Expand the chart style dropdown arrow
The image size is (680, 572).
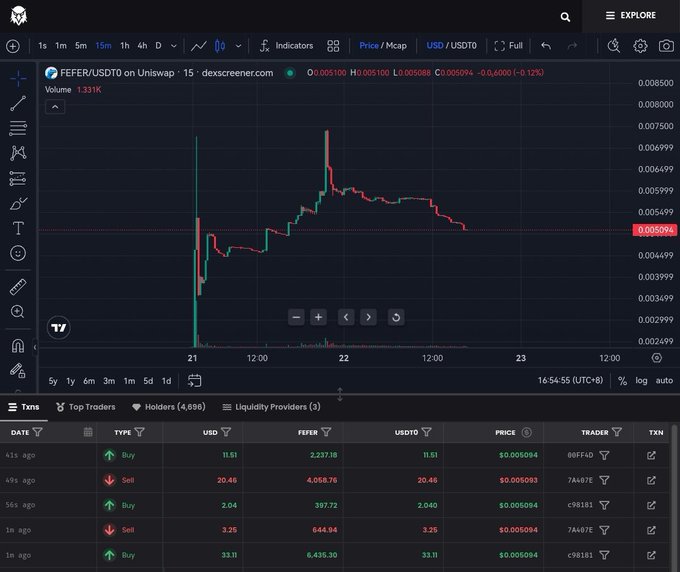[x=238, y=46]
